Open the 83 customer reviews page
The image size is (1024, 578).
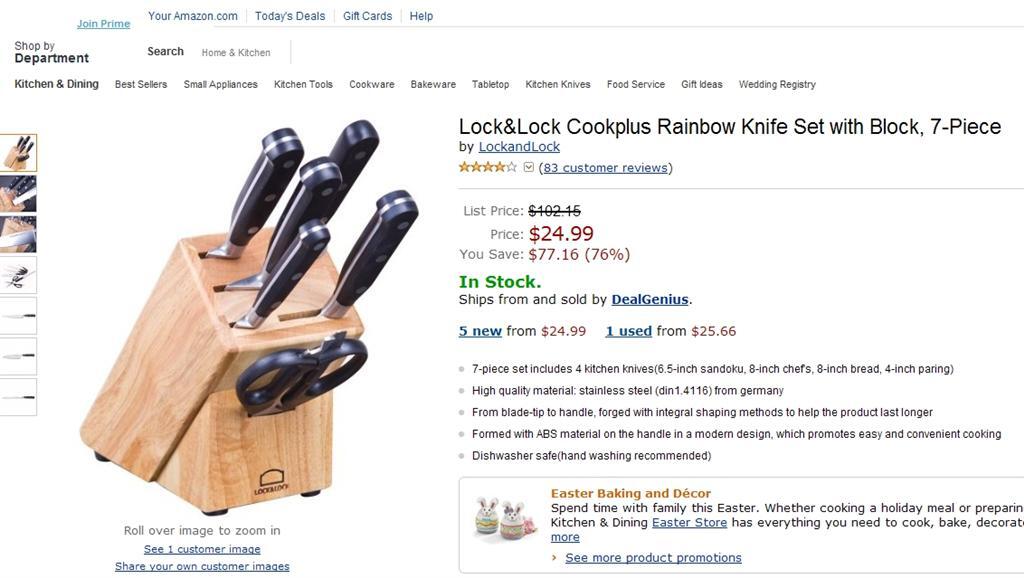[605, 167]
